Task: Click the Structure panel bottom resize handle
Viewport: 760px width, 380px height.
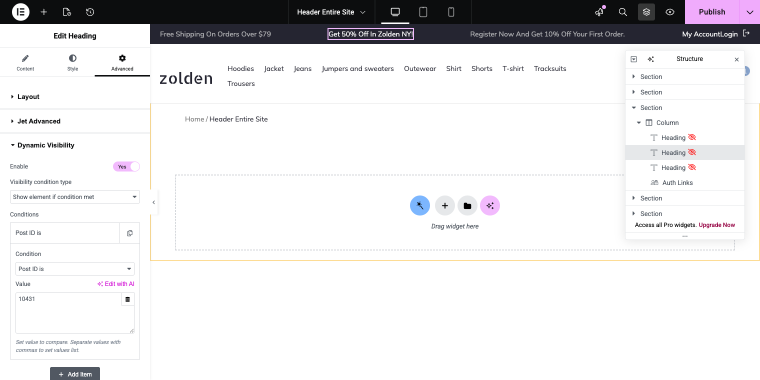Action: pos(685,236)
